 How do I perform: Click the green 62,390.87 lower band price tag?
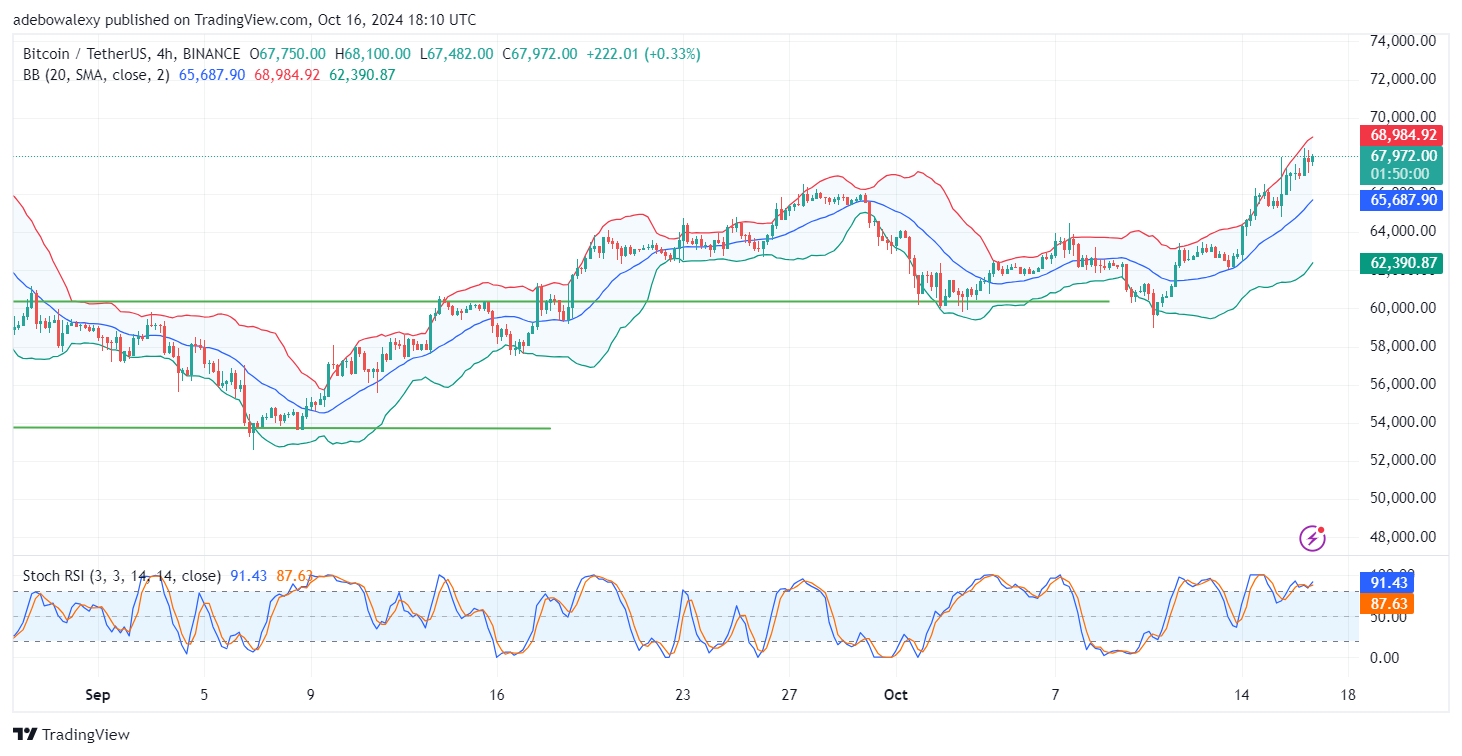[x=1399, y=263]
